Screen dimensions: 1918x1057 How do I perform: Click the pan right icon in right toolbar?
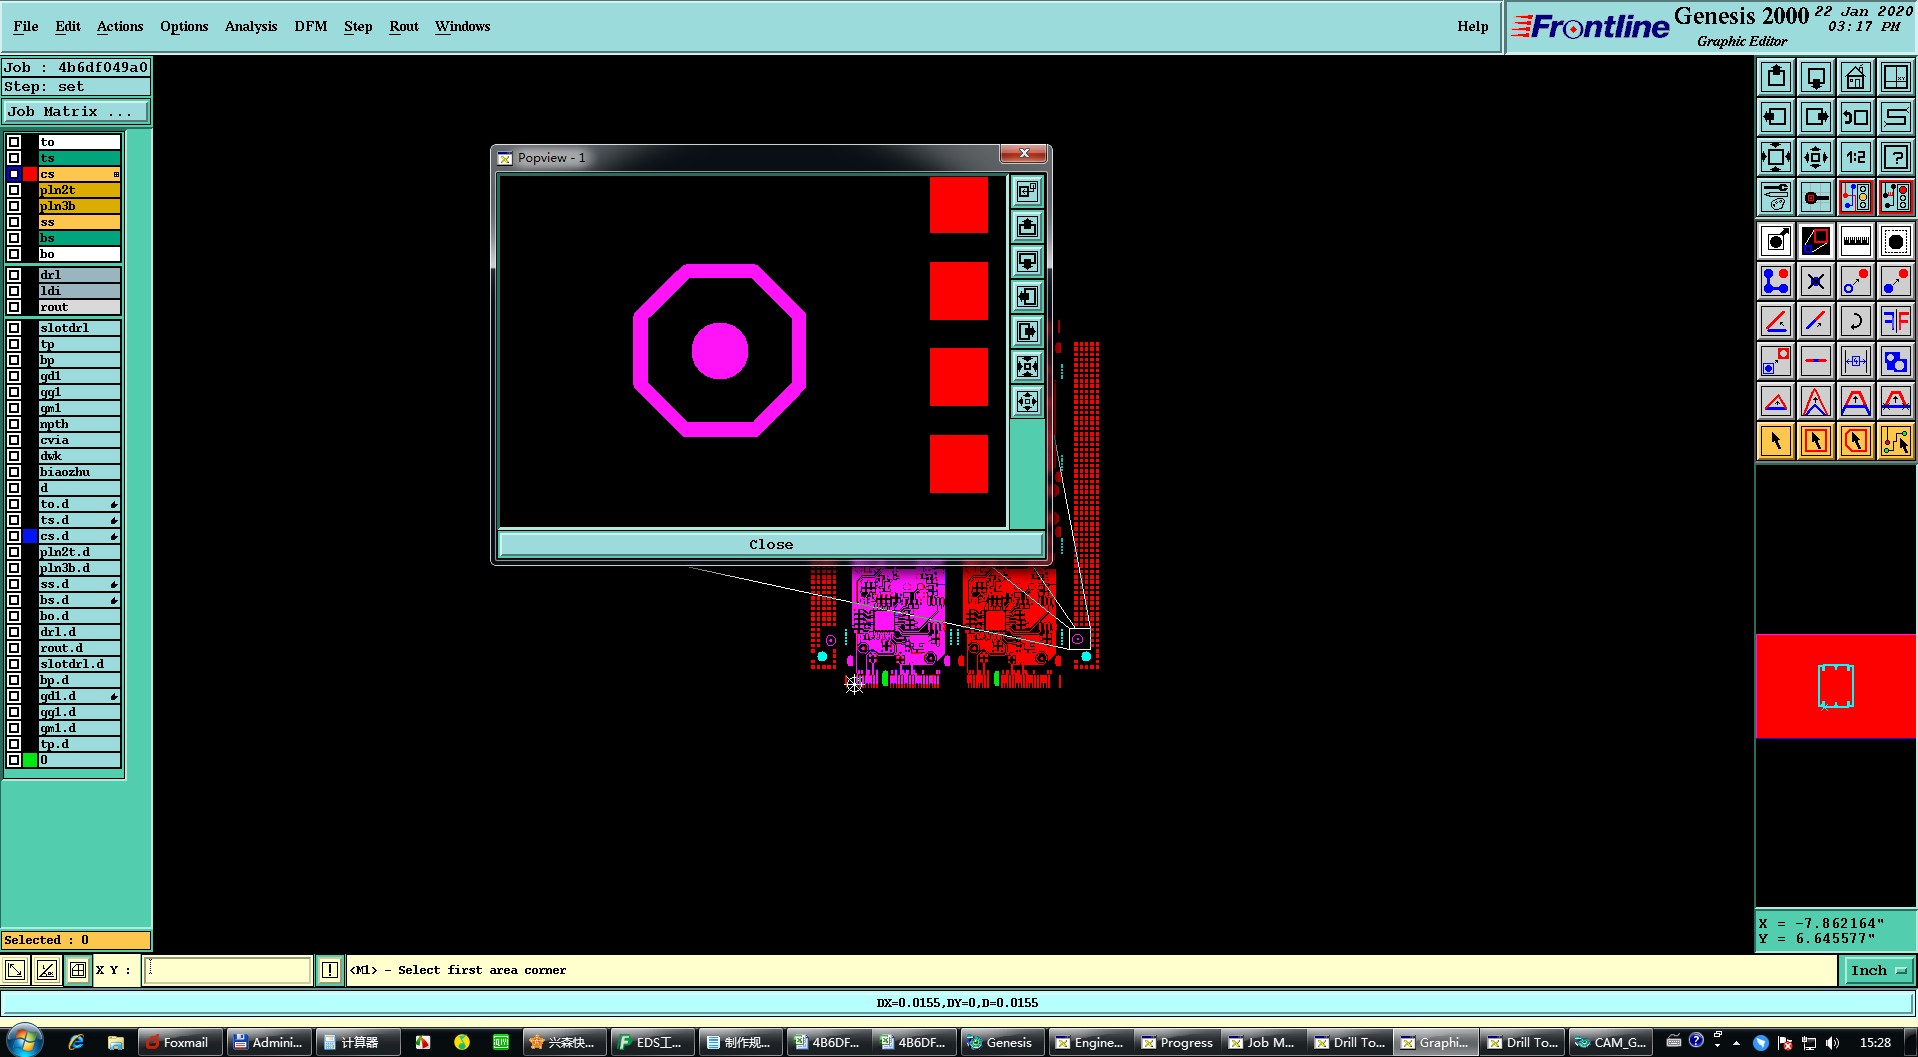pos(1816,117)
